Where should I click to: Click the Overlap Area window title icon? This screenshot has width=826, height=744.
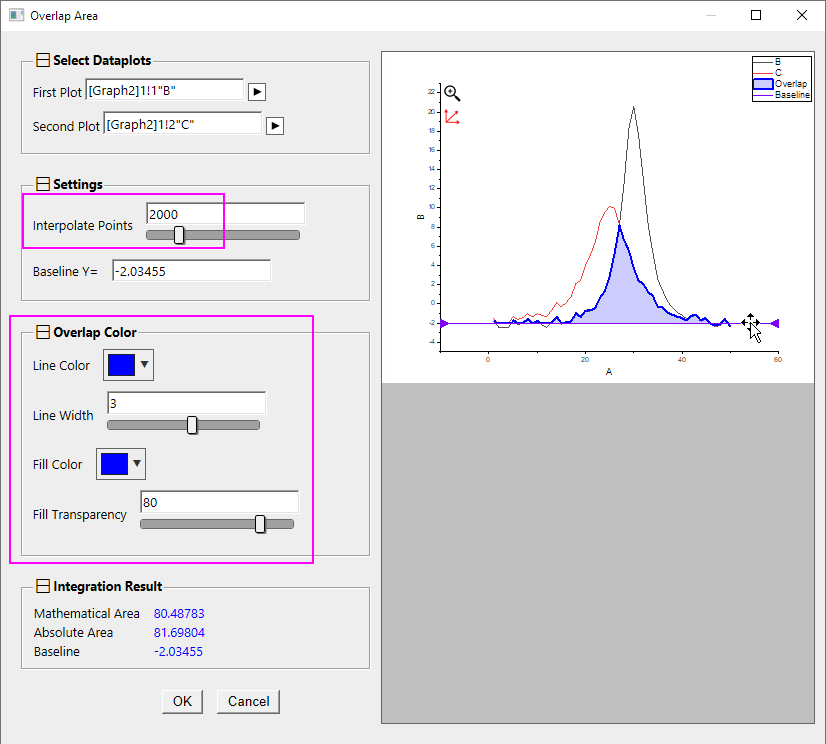tap(16, 16)
